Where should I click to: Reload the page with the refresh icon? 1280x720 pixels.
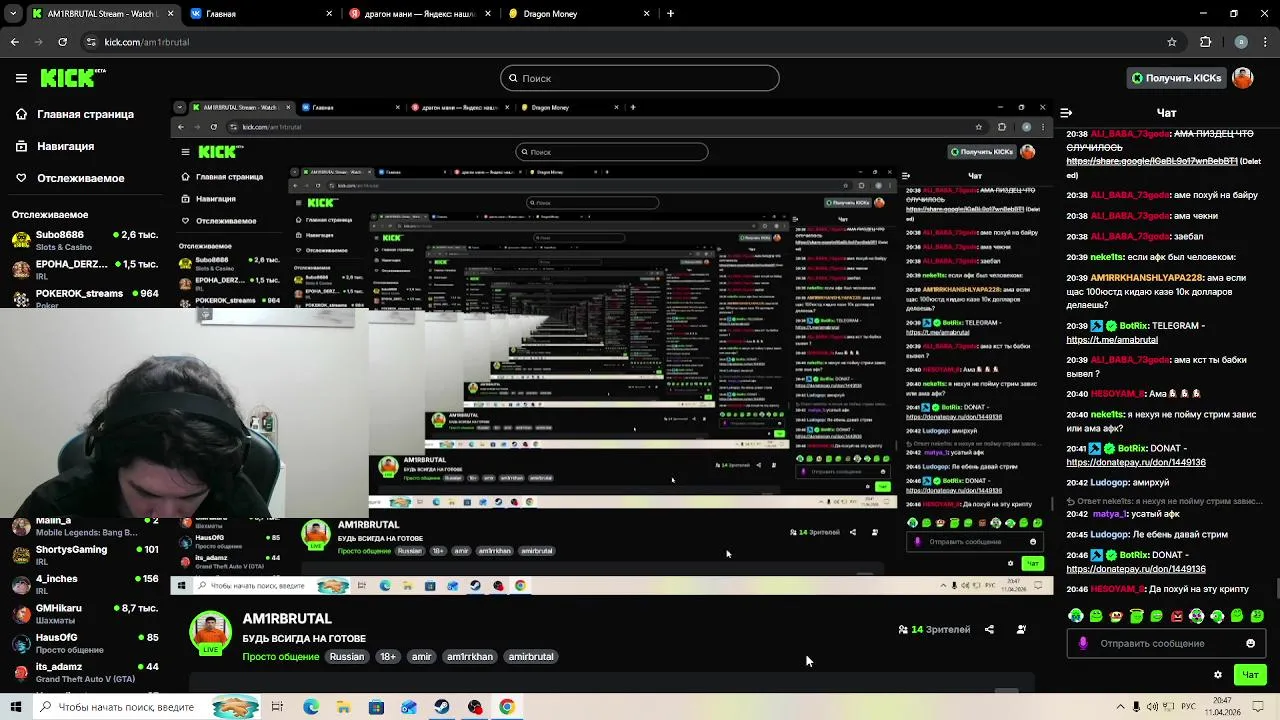[x=63, y=42]
